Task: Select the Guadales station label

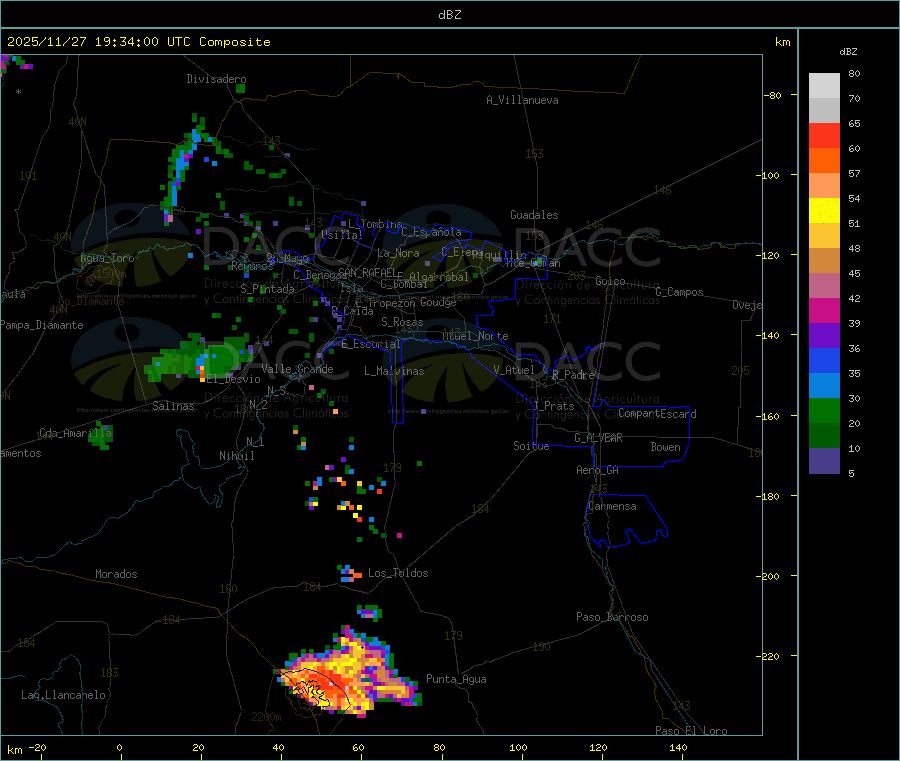Action: 534,215
